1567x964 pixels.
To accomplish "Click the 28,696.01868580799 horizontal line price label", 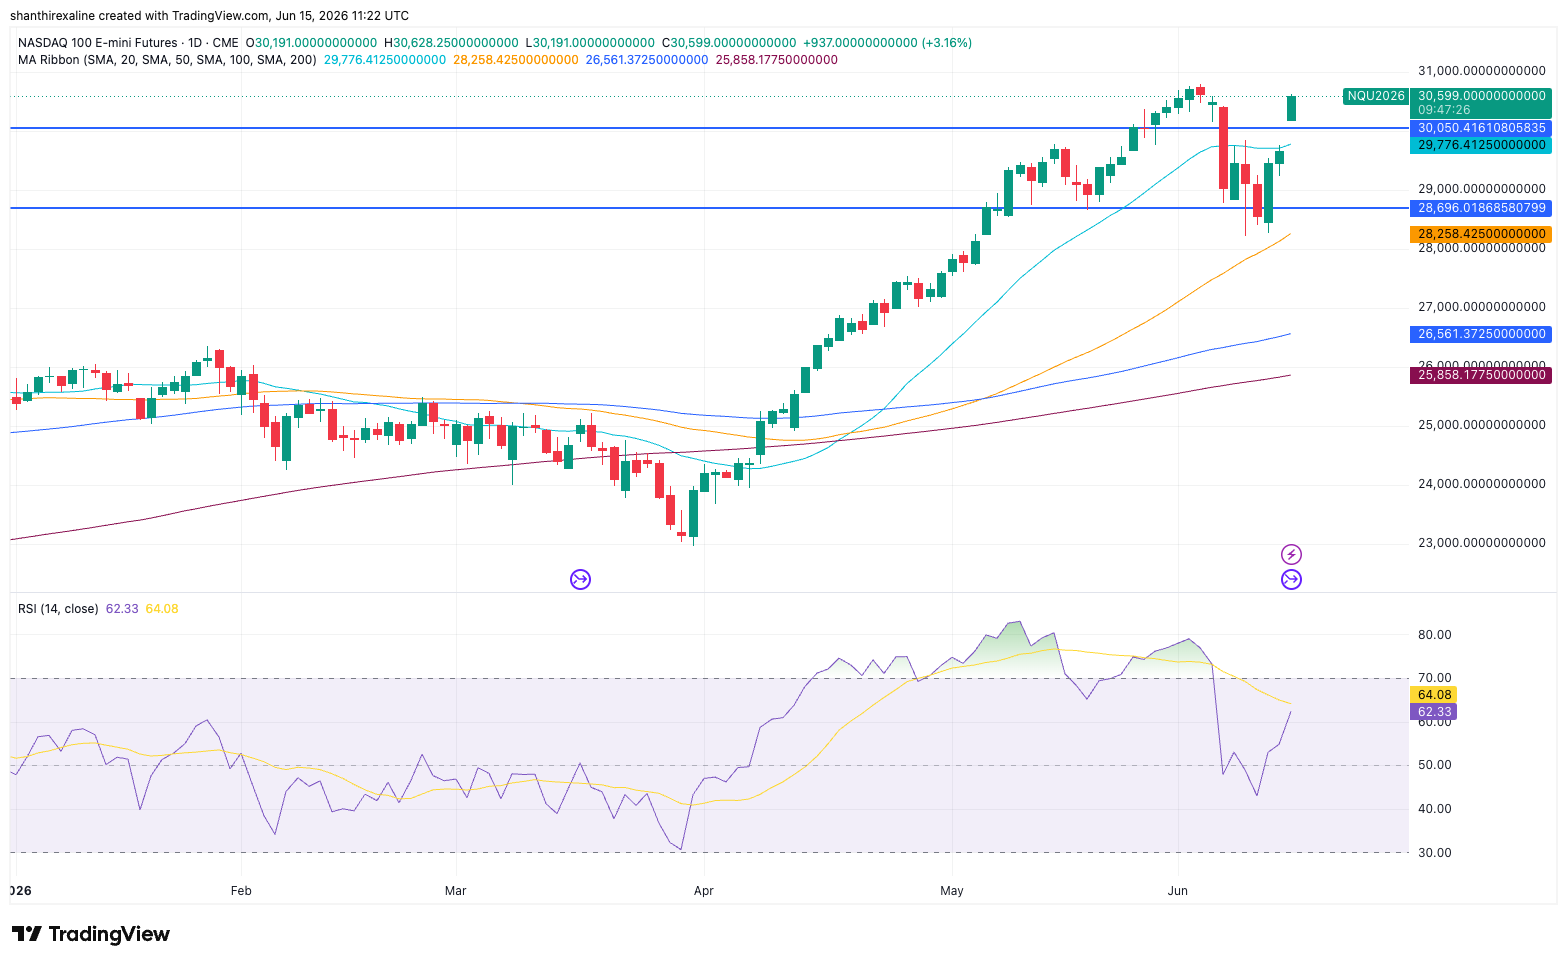I will click(1481, 208).
